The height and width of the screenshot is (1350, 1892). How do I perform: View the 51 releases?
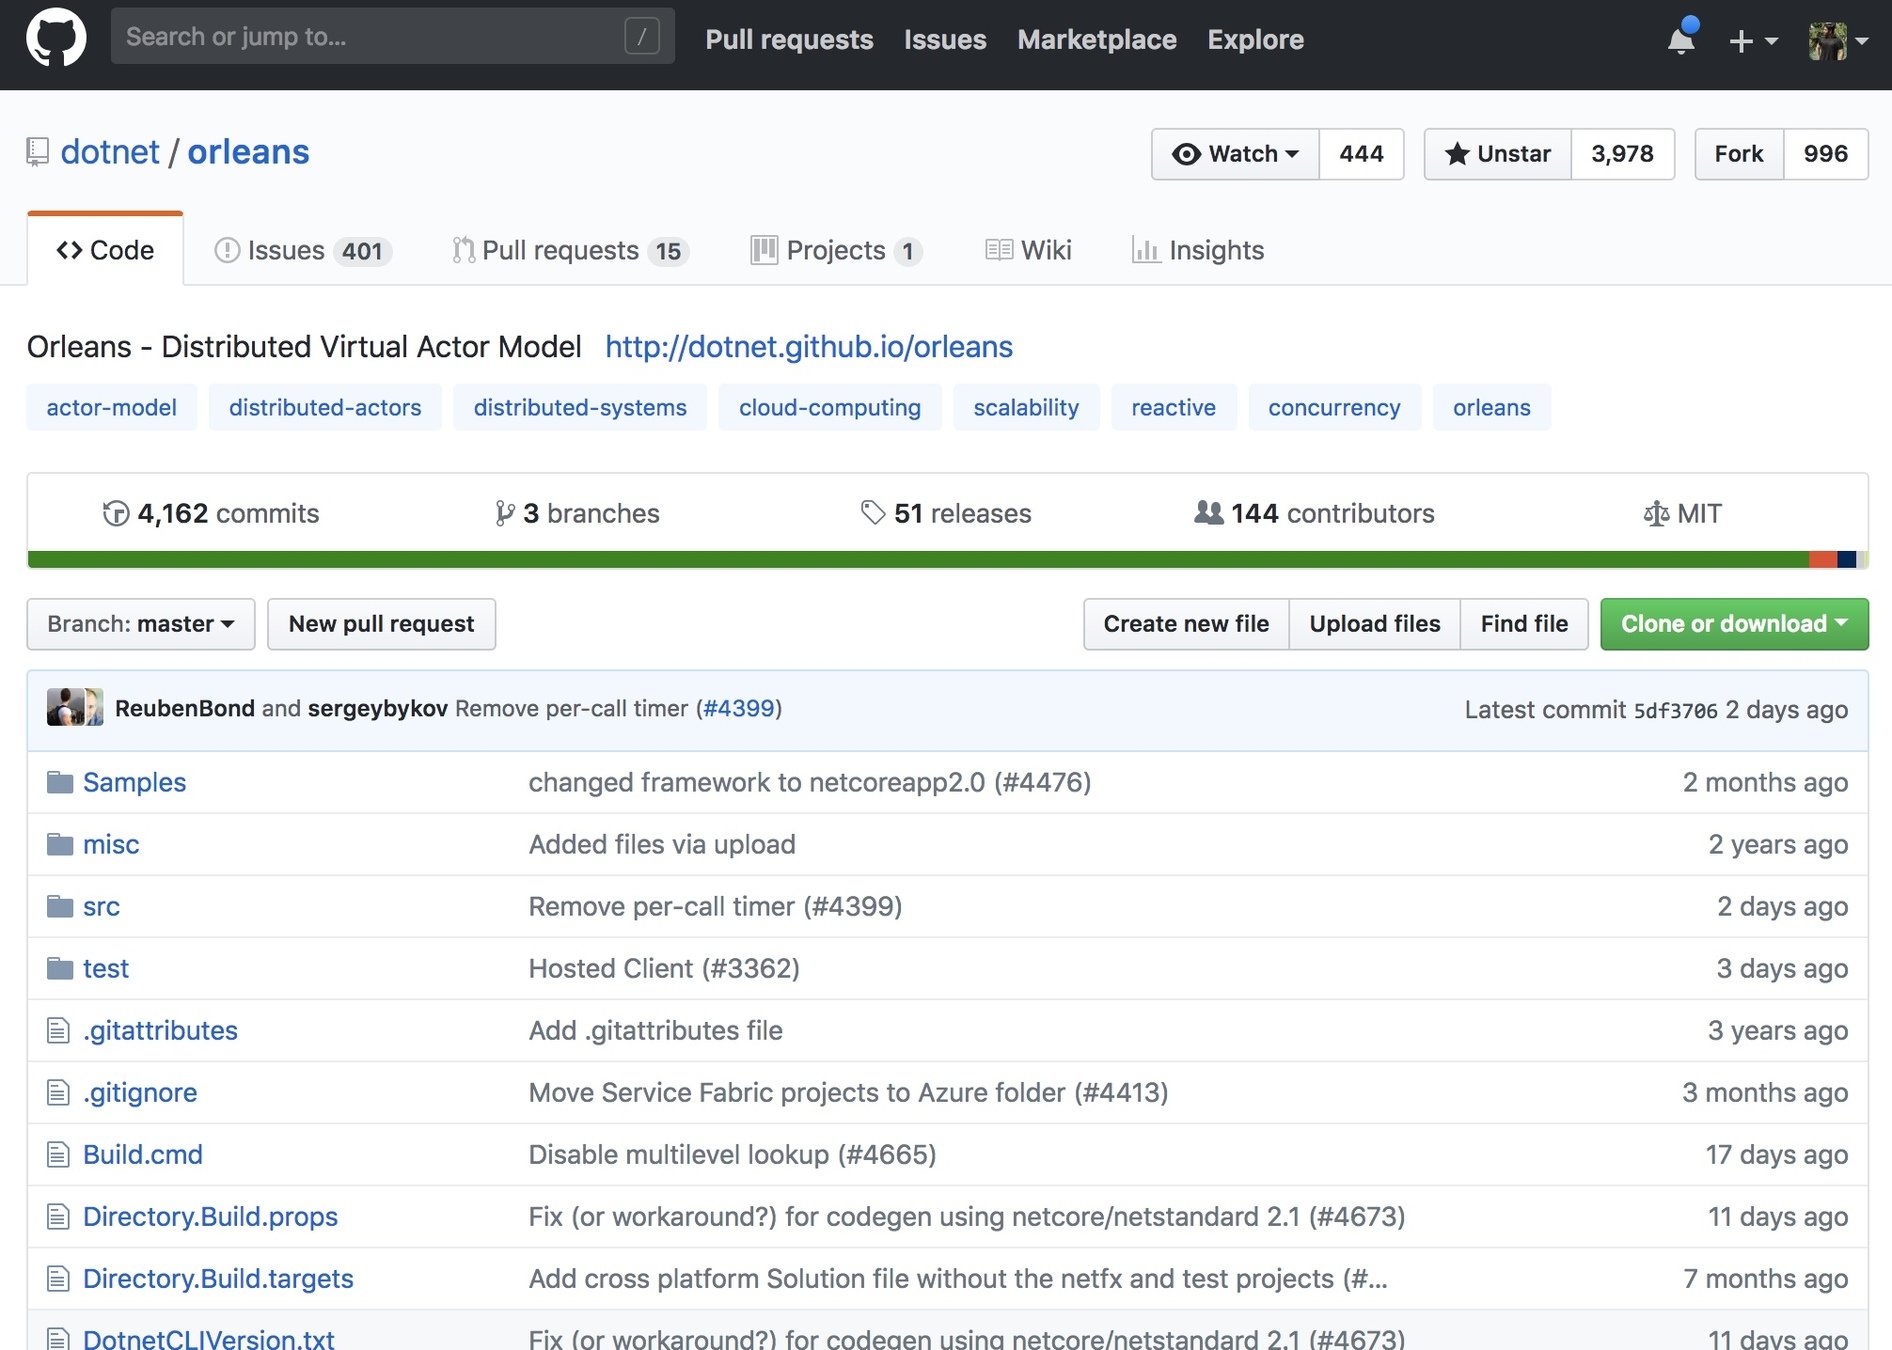tap(946, 513)
